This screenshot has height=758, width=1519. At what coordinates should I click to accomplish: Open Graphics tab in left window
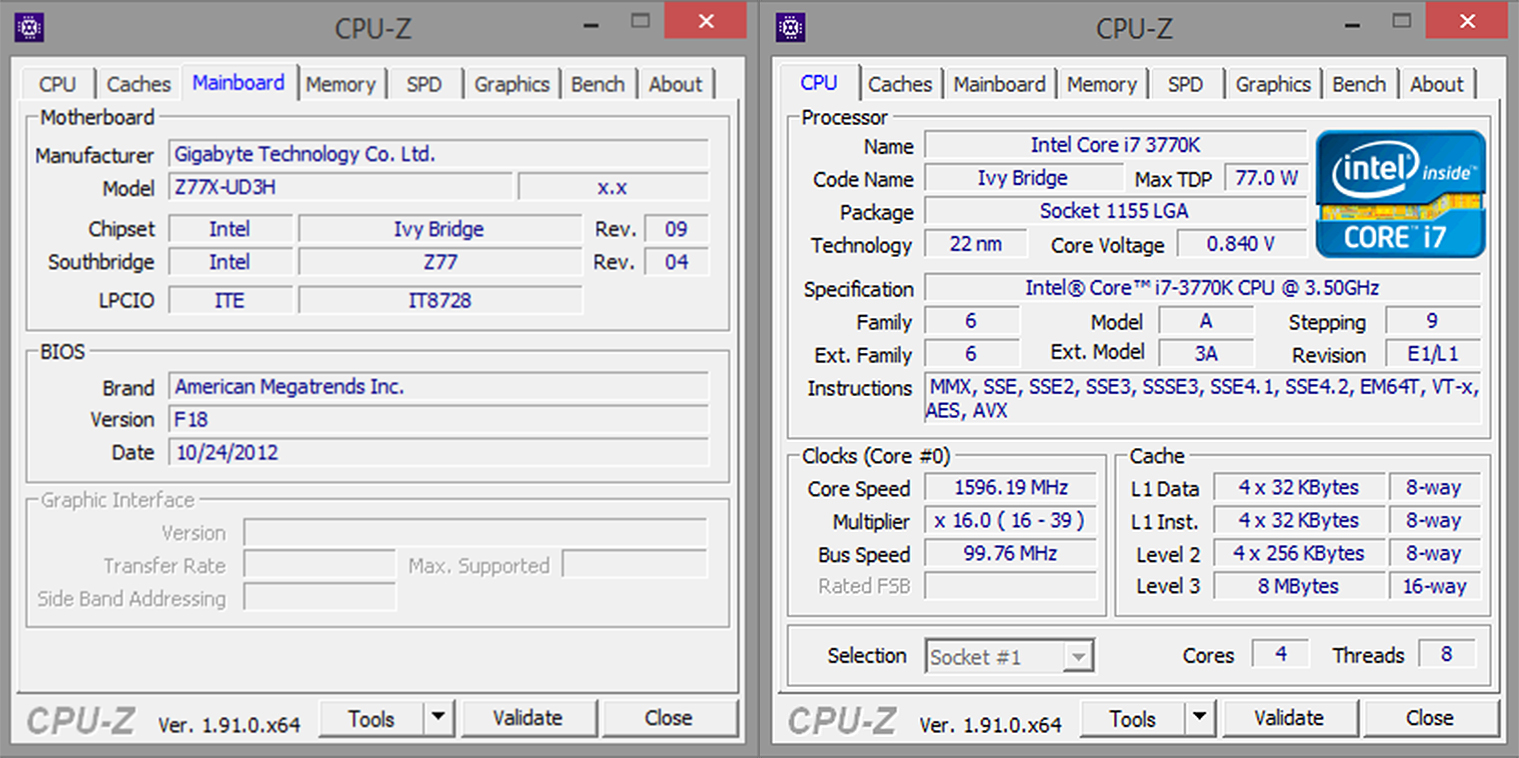(x=512, y=84)
